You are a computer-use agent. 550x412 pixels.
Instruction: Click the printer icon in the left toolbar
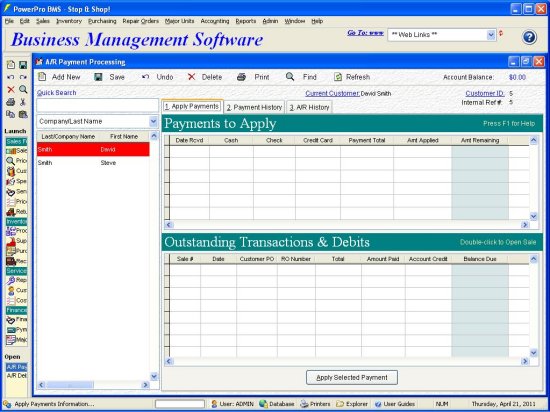[x=11, y=102]
